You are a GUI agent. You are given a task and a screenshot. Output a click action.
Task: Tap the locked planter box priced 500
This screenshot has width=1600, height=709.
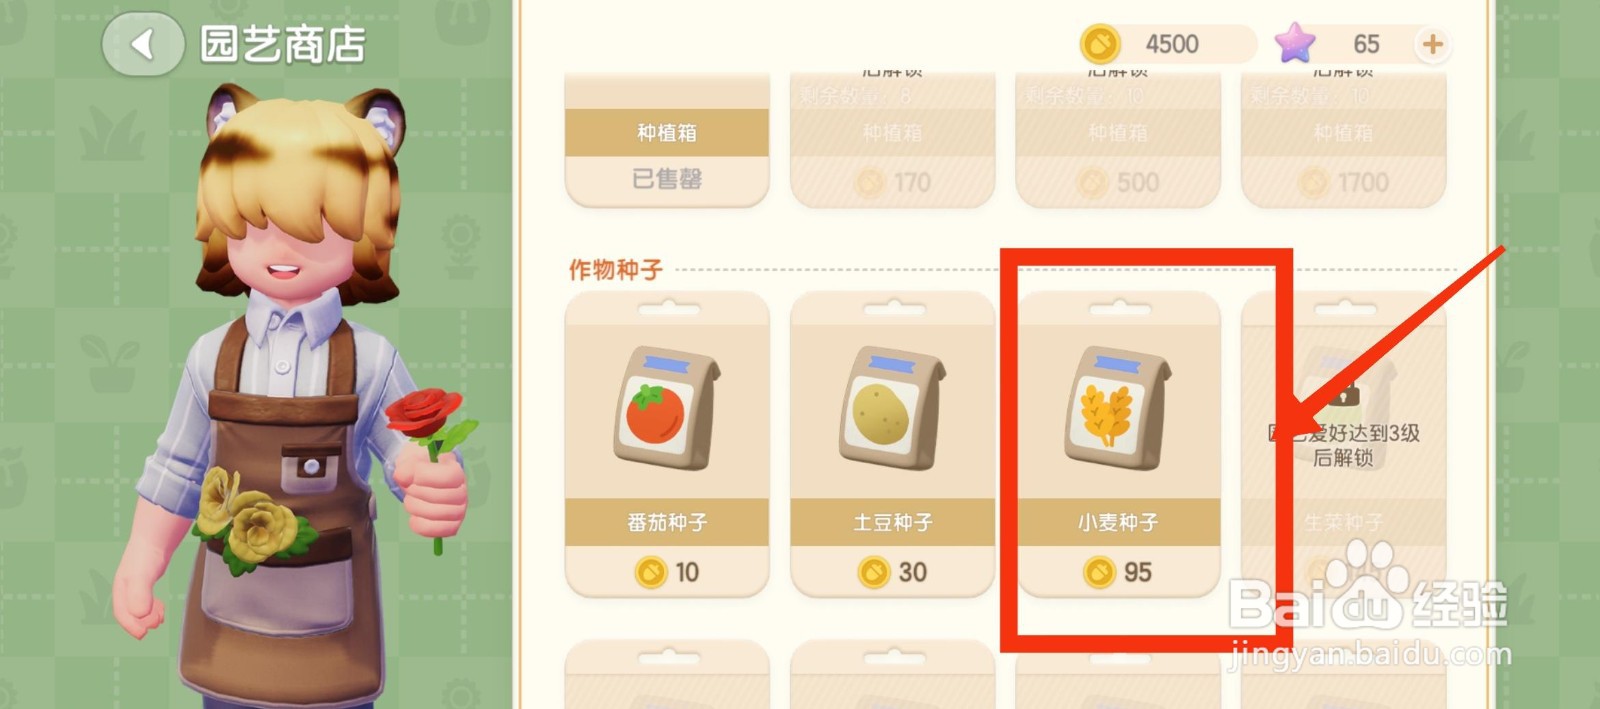point(1118,140)
